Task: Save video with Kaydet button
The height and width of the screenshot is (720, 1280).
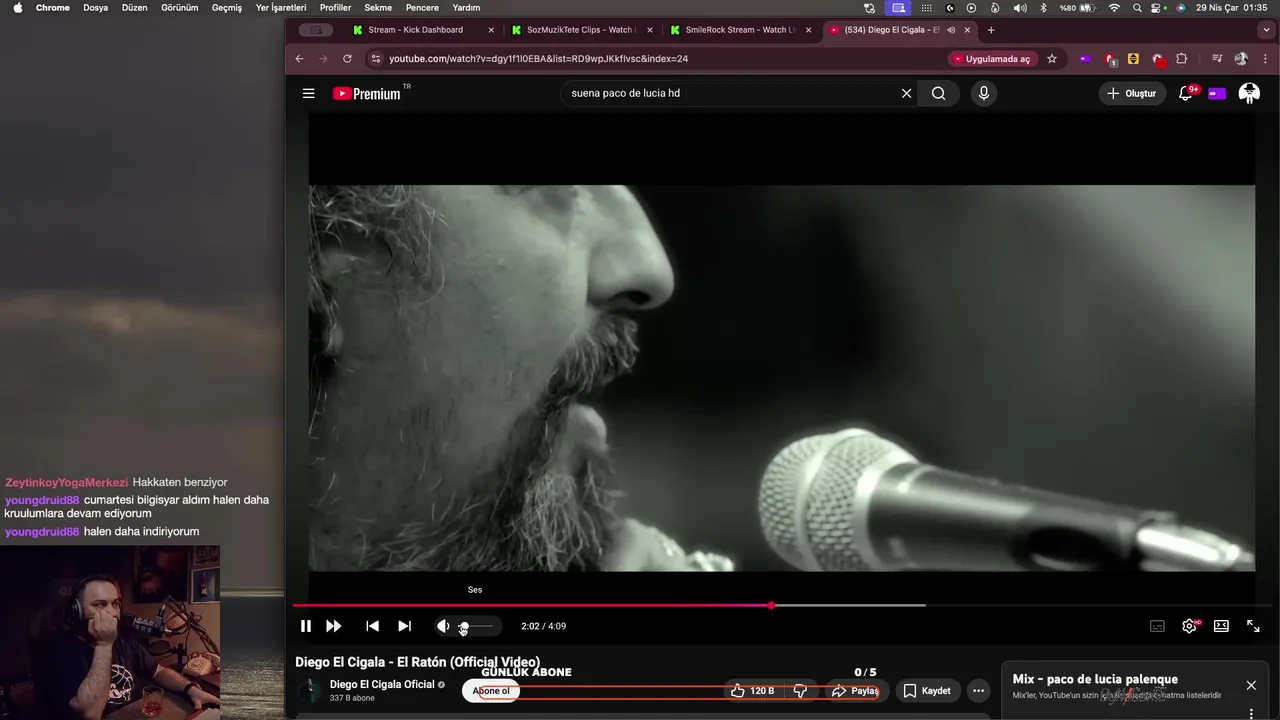Action: point(927,691)
